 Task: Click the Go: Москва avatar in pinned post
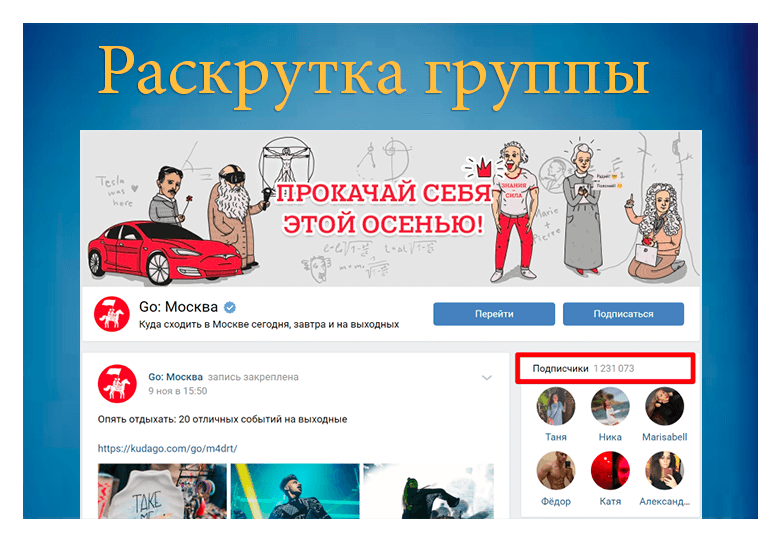coord(117,383)
